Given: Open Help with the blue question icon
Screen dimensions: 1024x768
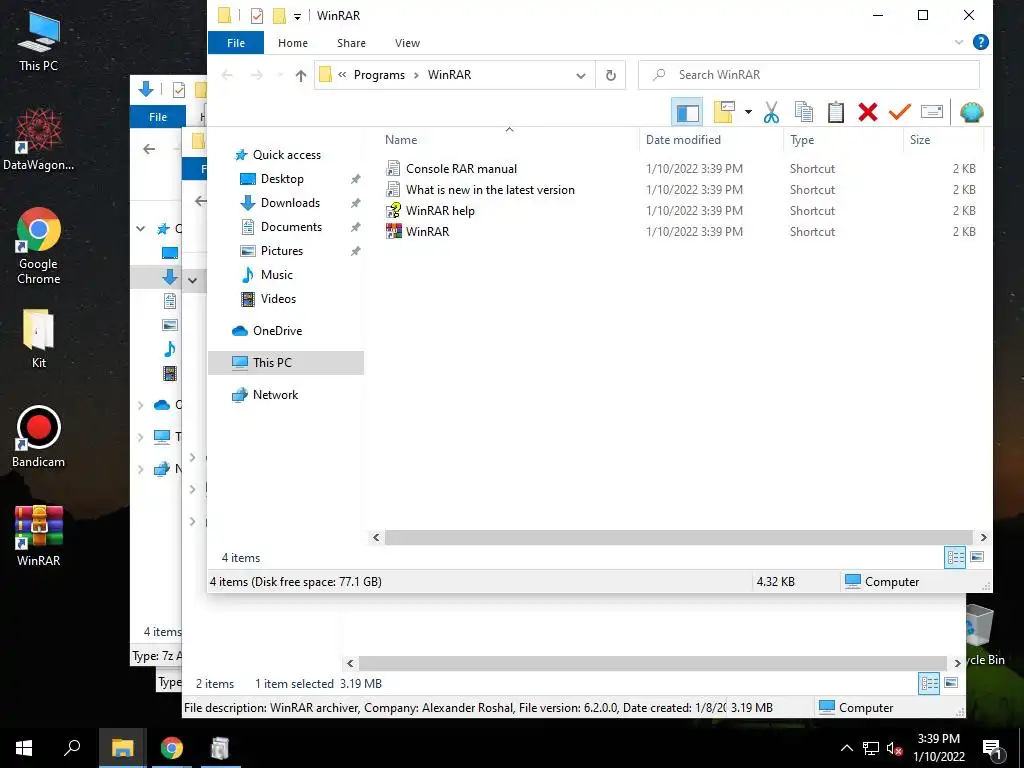Looking at the screenshot, I should pyautogui.click(x=980, y=42).
